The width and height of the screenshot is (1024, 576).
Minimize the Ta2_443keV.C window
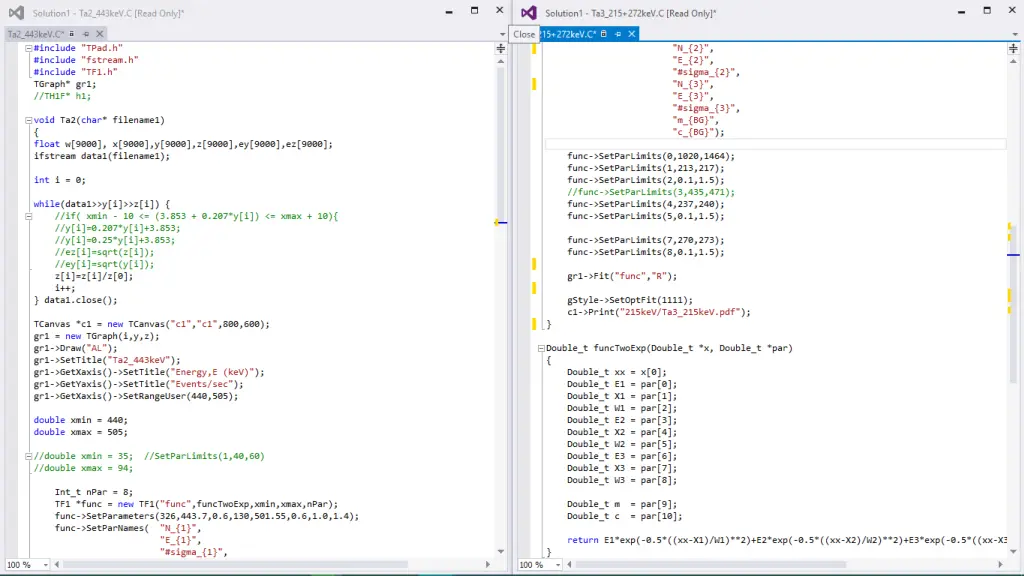pyautogui.click(x=449, y=11)
